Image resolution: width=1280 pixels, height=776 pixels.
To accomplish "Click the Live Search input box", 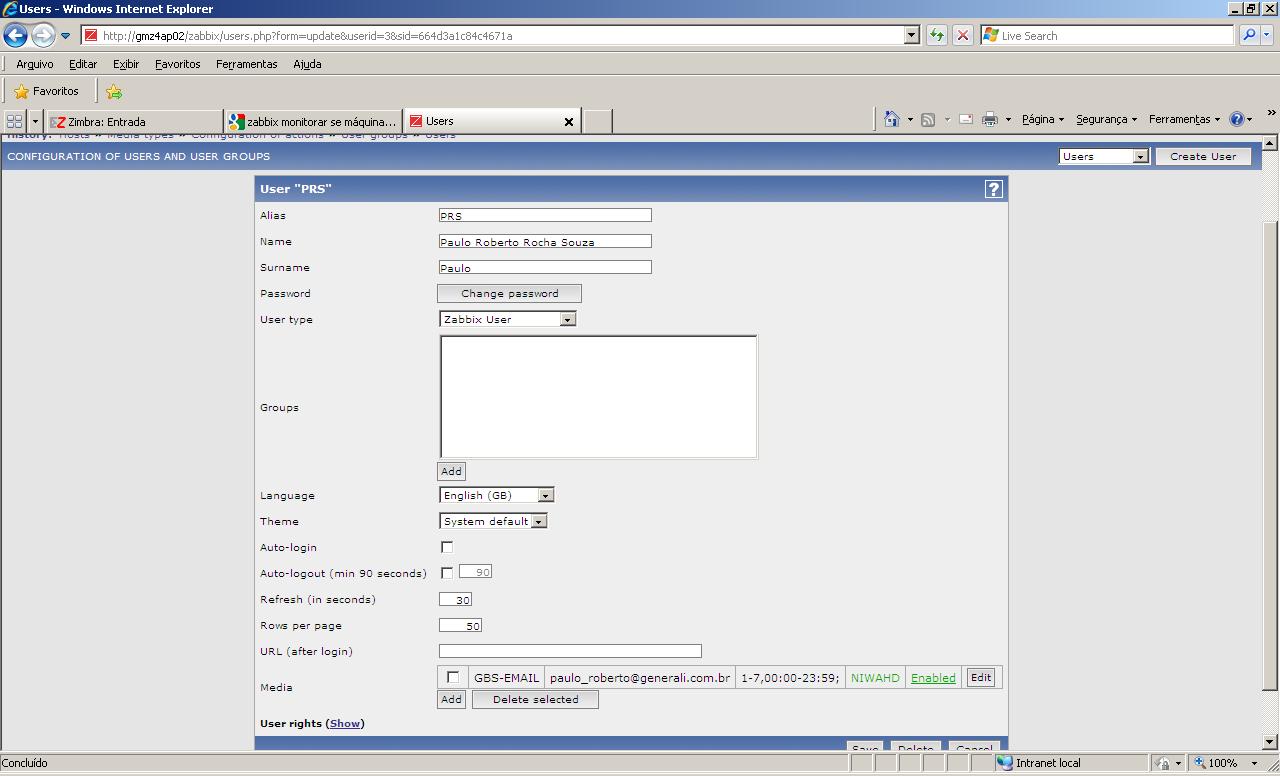I will coord(1107,35).
